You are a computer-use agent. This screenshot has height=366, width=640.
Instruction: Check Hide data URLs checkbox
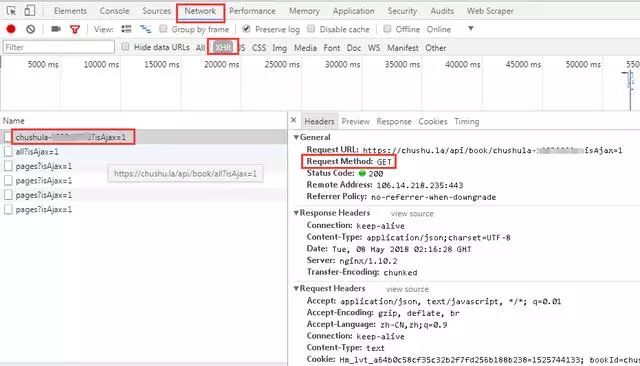[x=125, y=47]
